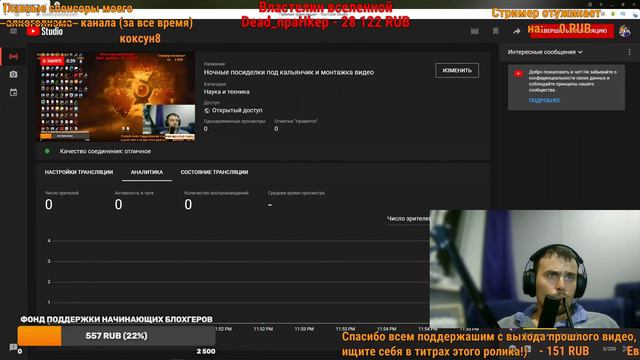Expand the Интересные сообщения chat dropdown
640x360 pixels.
coord(545,52)
